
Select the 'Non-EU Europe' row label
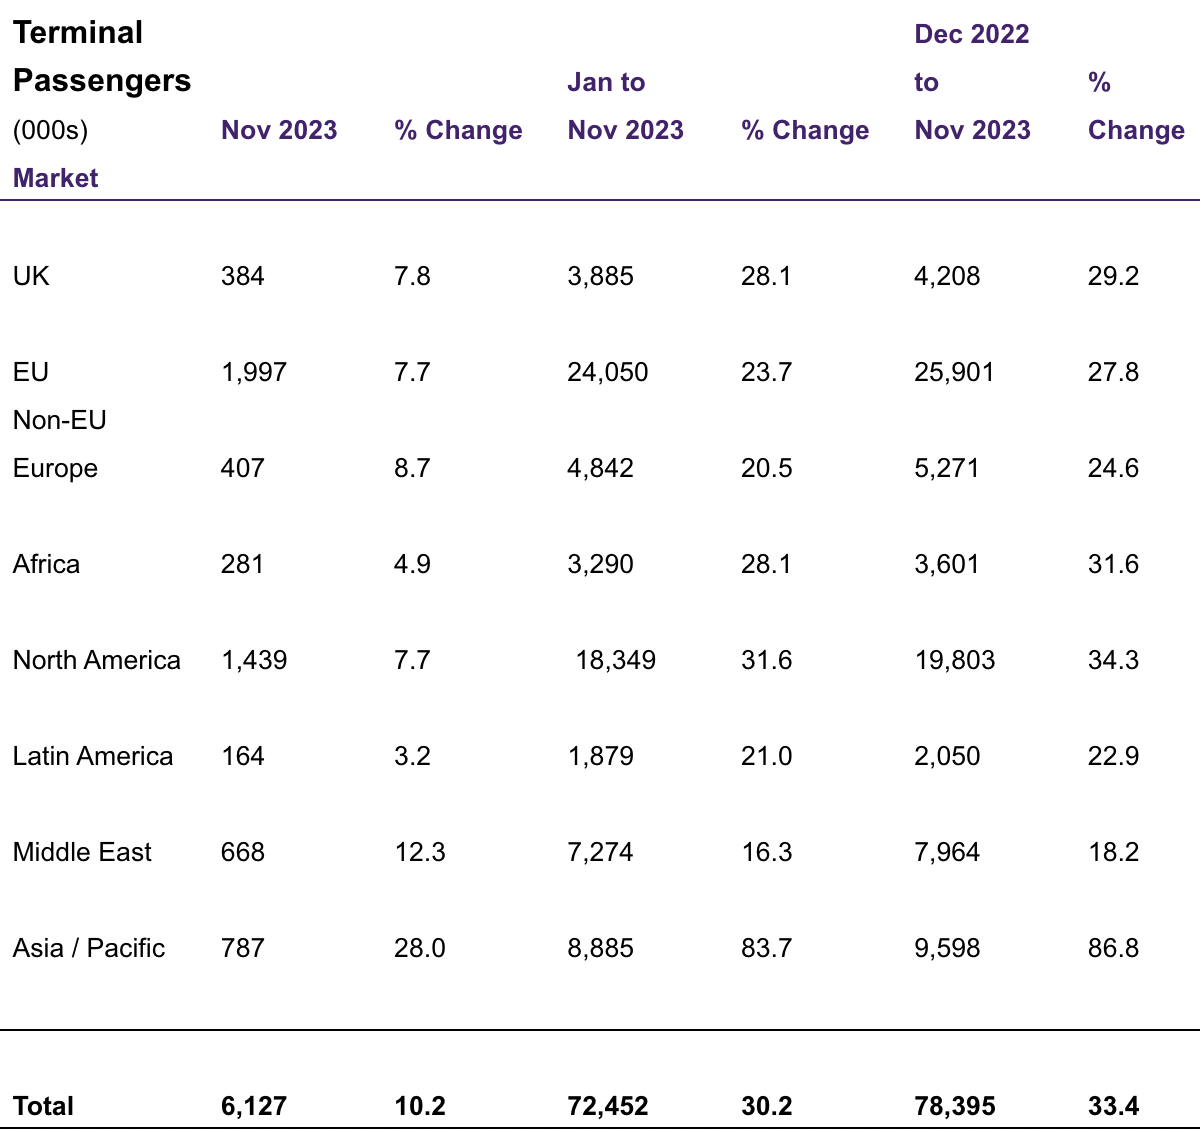point(59,444)
